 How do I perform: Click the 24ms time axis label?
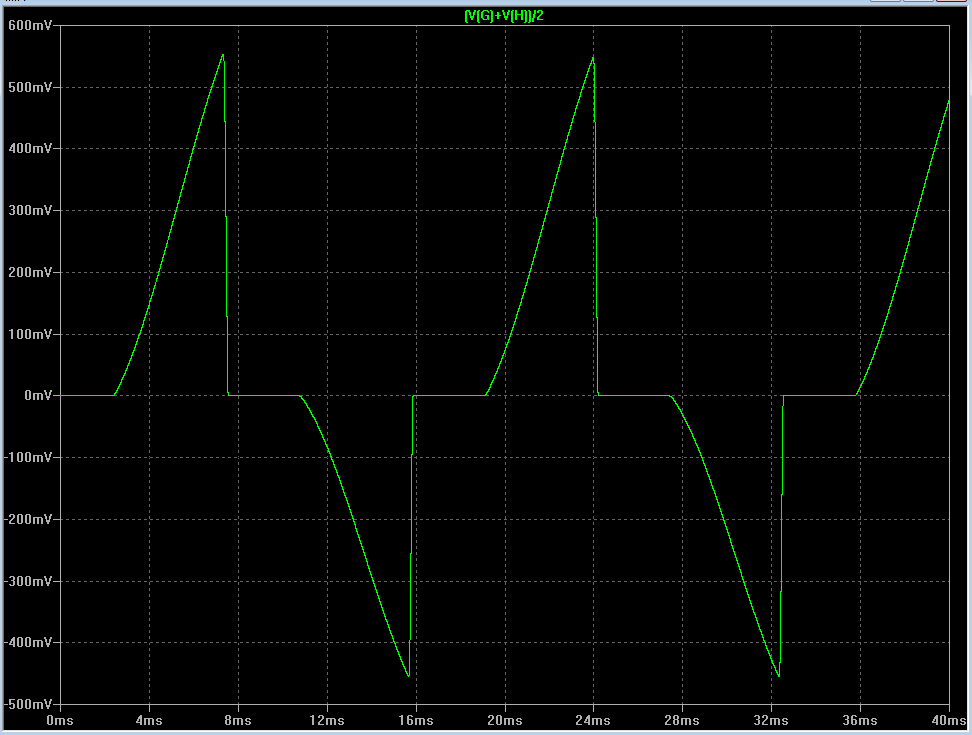[x=593, y=721]
